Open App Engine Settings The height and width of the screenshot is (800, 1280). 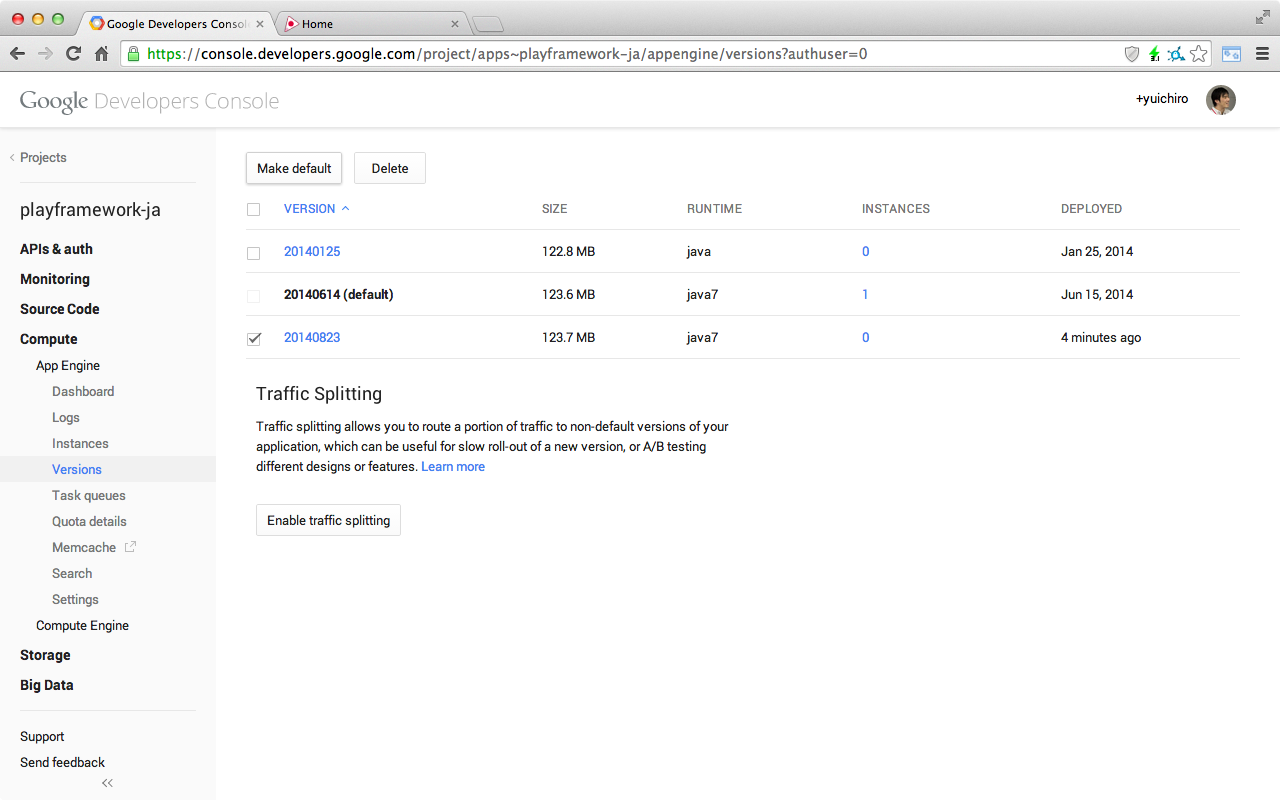click(75, 599)
